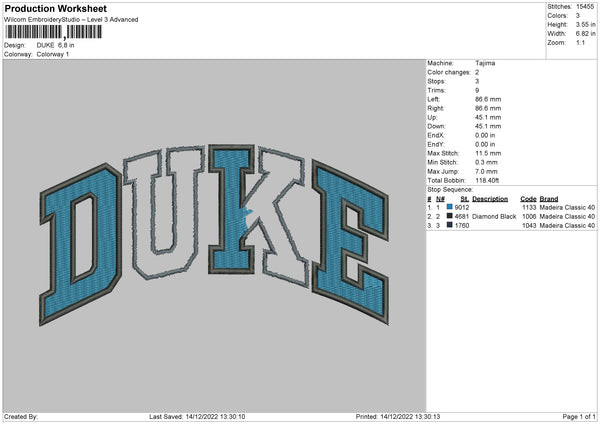This screenshot has height=424, width=600.
Task: Click the Production Worksheet title
Action: point(55,8)
